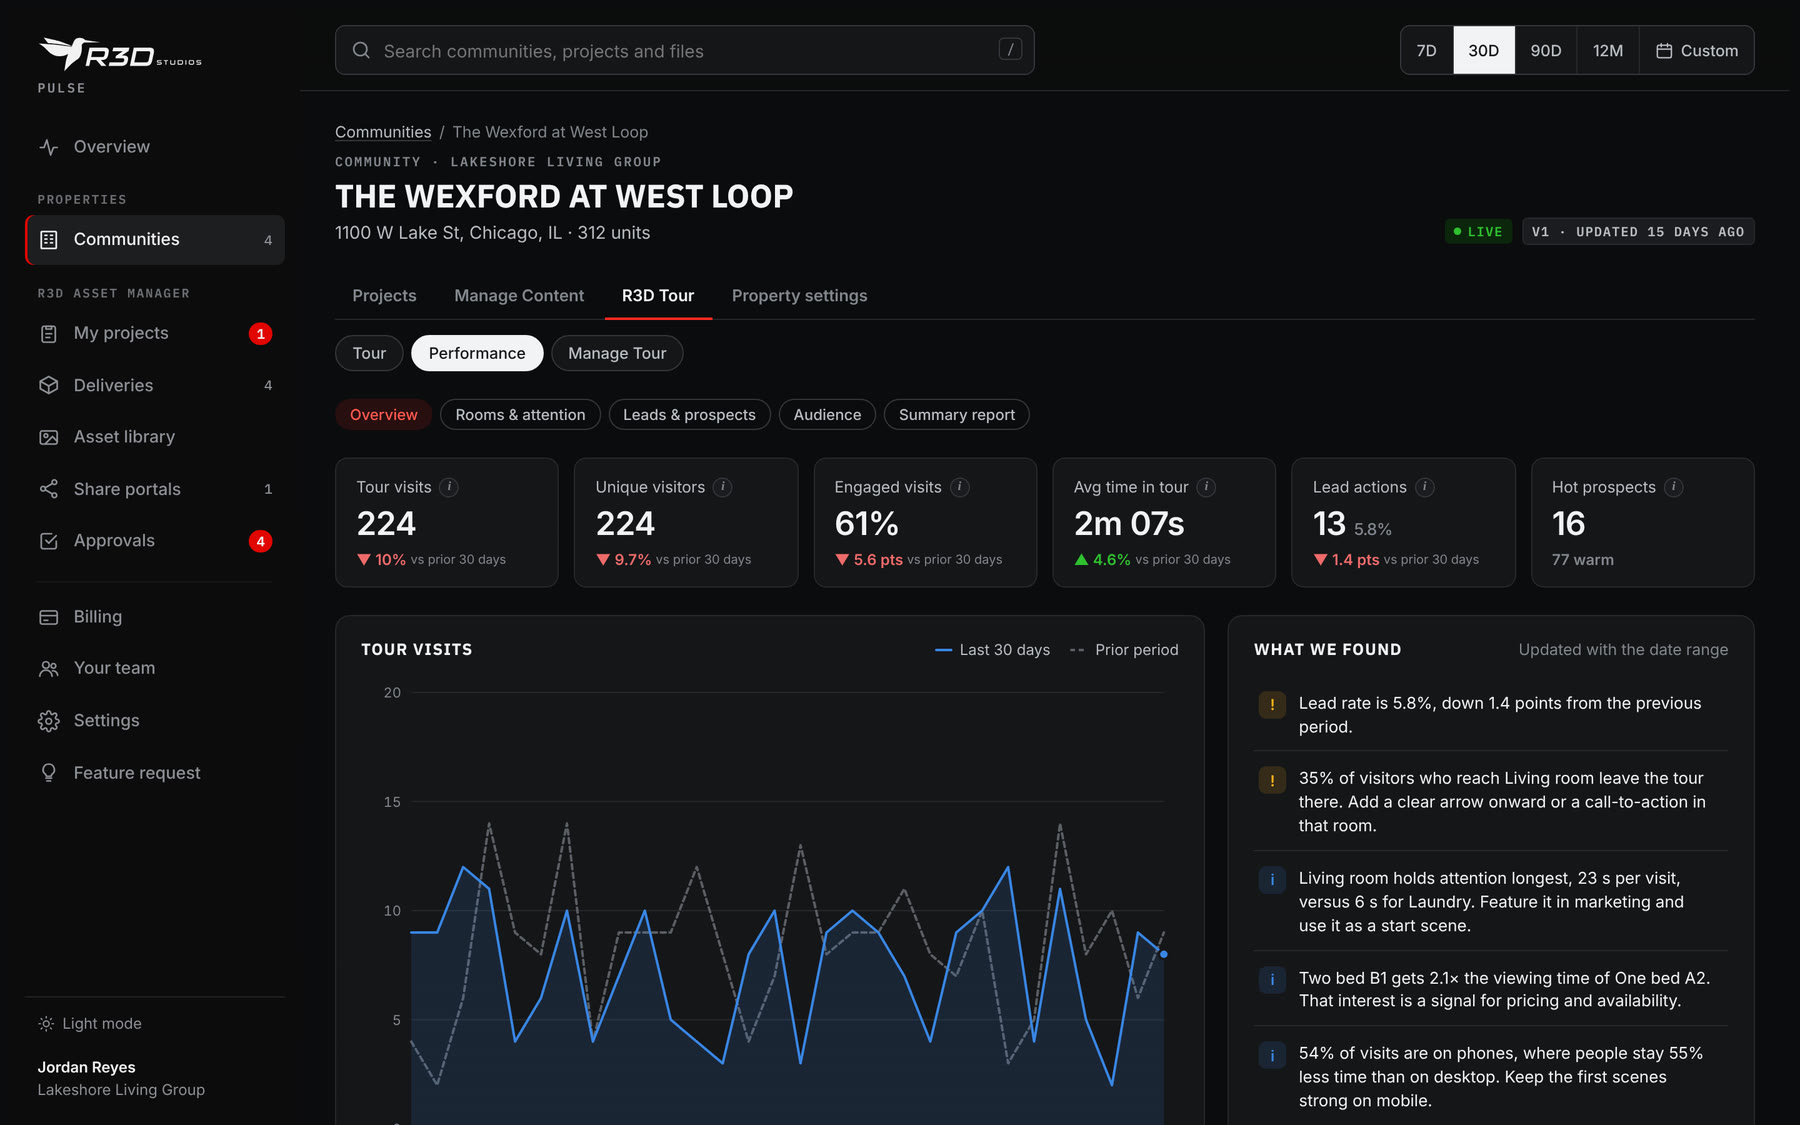
Task: Select the R3D Tour tab
Action: (x=658, y=296)
